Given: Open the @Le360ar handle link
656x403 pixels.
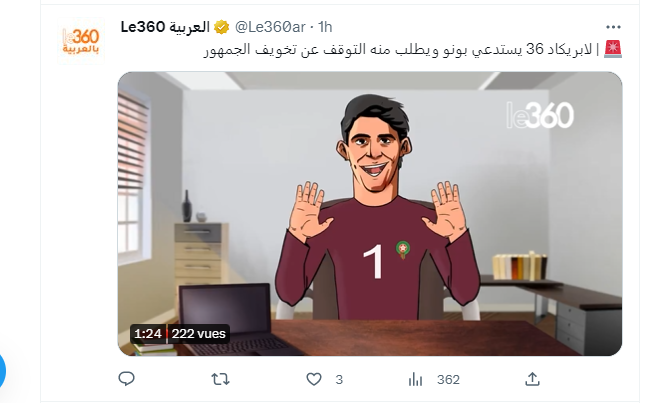Looking at the screenshot, I should point(270,27).
